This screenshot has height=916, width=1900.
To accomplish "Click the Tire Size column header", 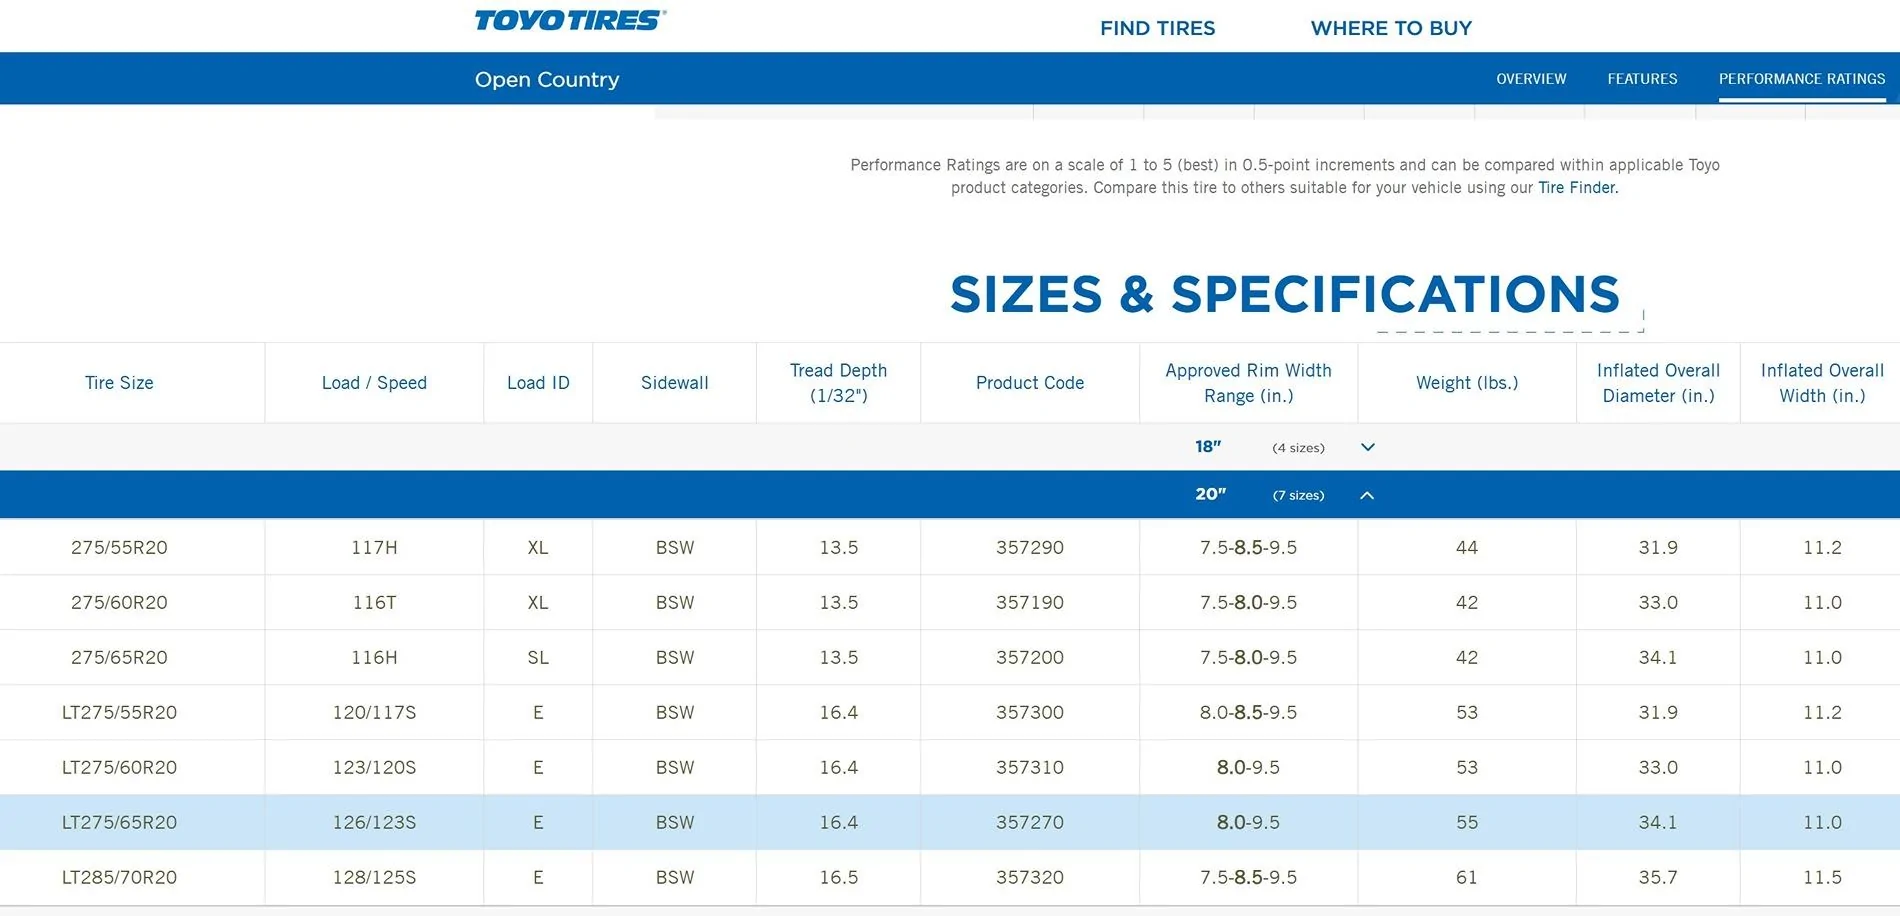I will tap(119, 383).
